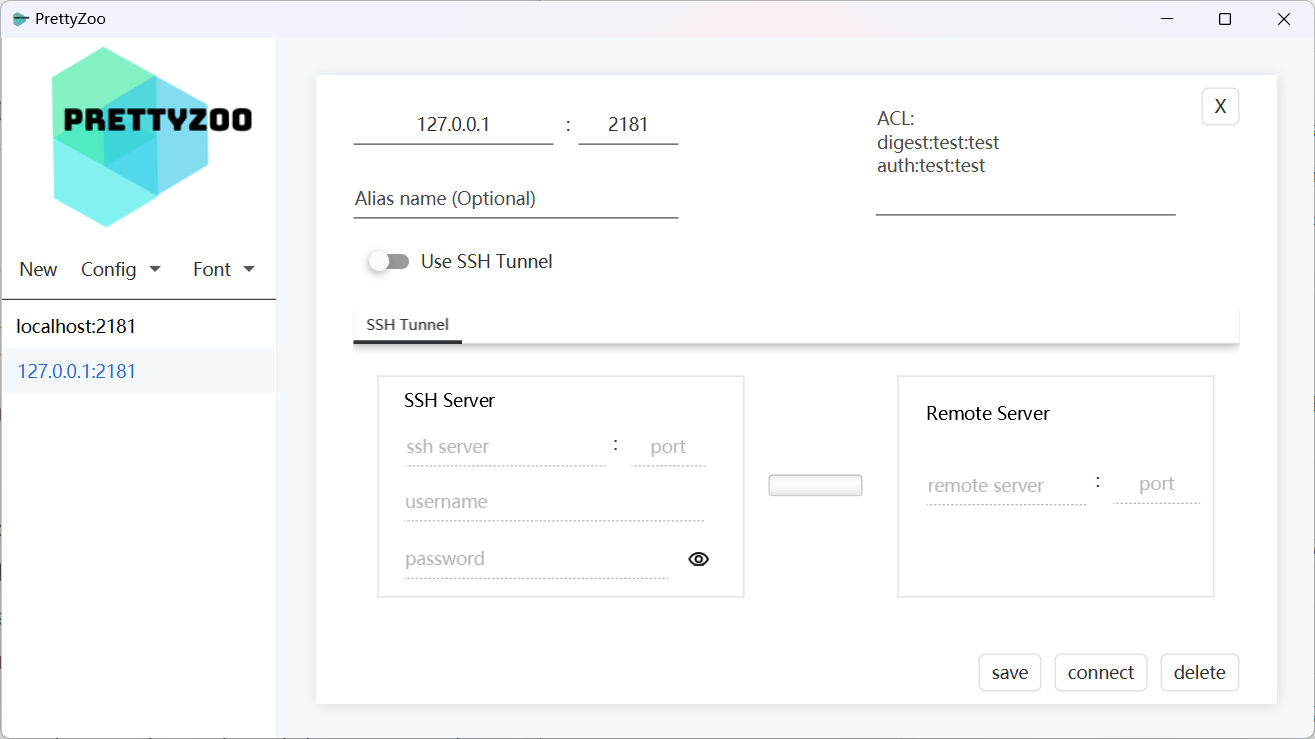The width and height of the screenshot is (1315, 739).
Task: Close the server config panel with X
Action: tap(1220, 107)
